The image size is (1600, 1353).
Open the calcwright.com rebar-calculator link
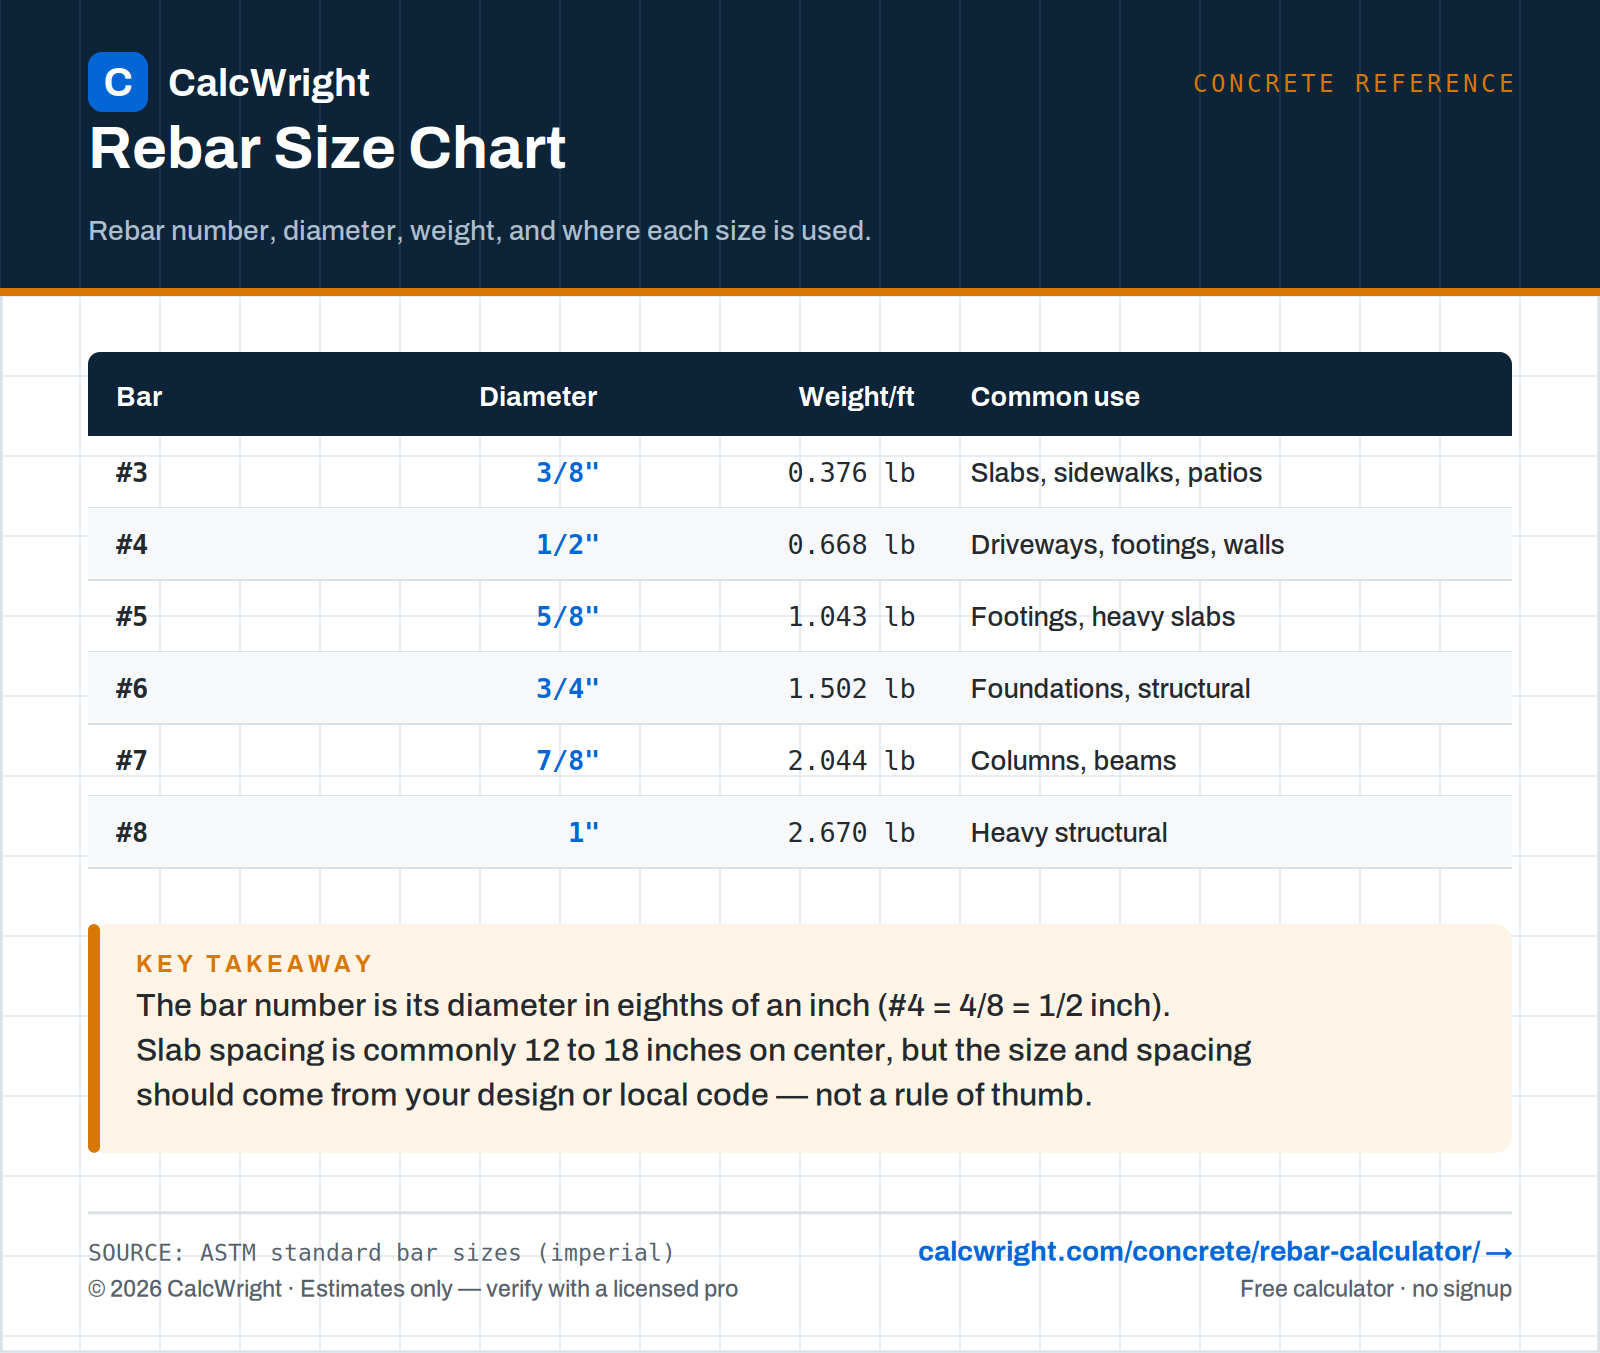(1199, 1251)
